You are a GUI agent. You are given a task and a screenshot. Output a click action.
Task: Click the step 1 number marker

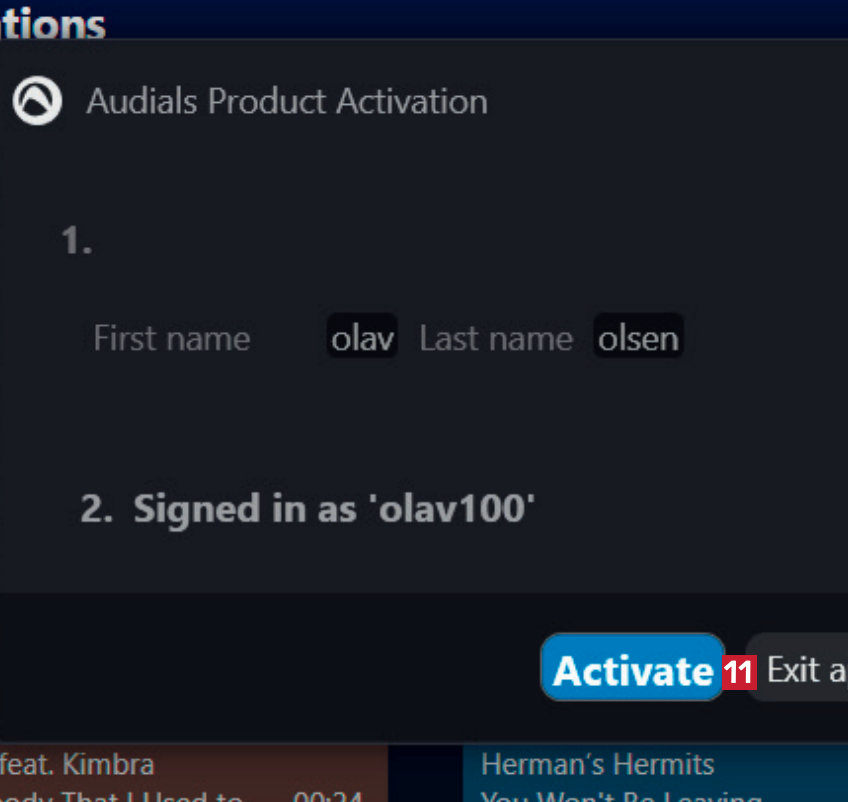76,240
